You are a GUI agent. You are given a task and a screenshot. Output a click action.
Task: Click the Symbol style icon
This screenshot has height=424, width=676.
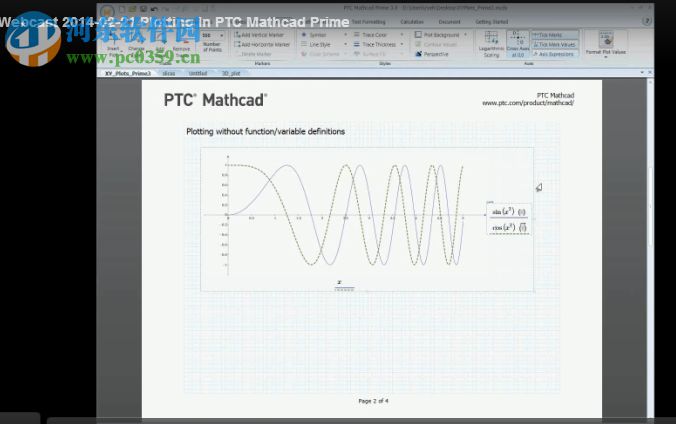point(304,35)
